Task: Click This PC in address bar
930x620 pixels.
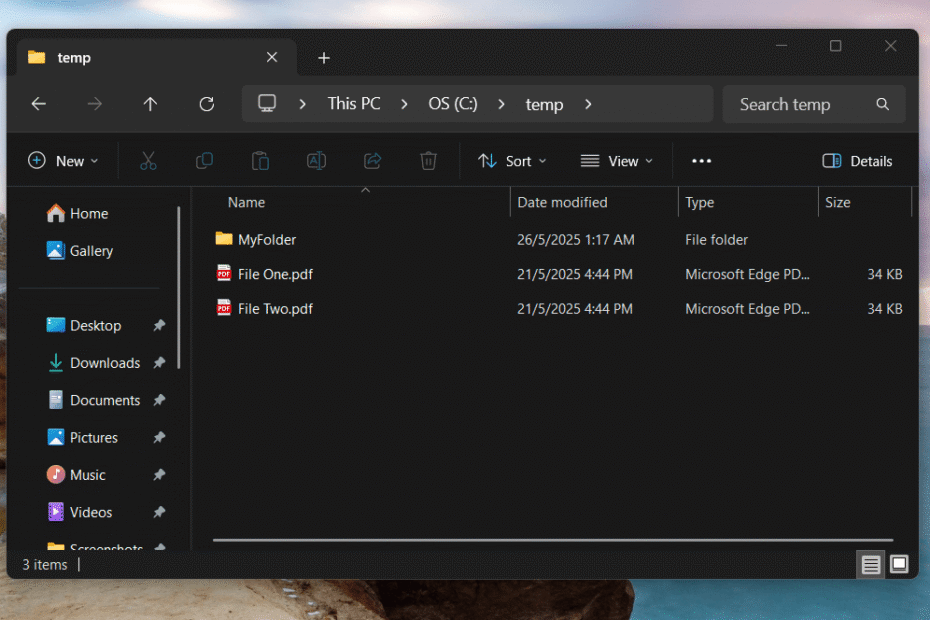Action: coord(354,104)
